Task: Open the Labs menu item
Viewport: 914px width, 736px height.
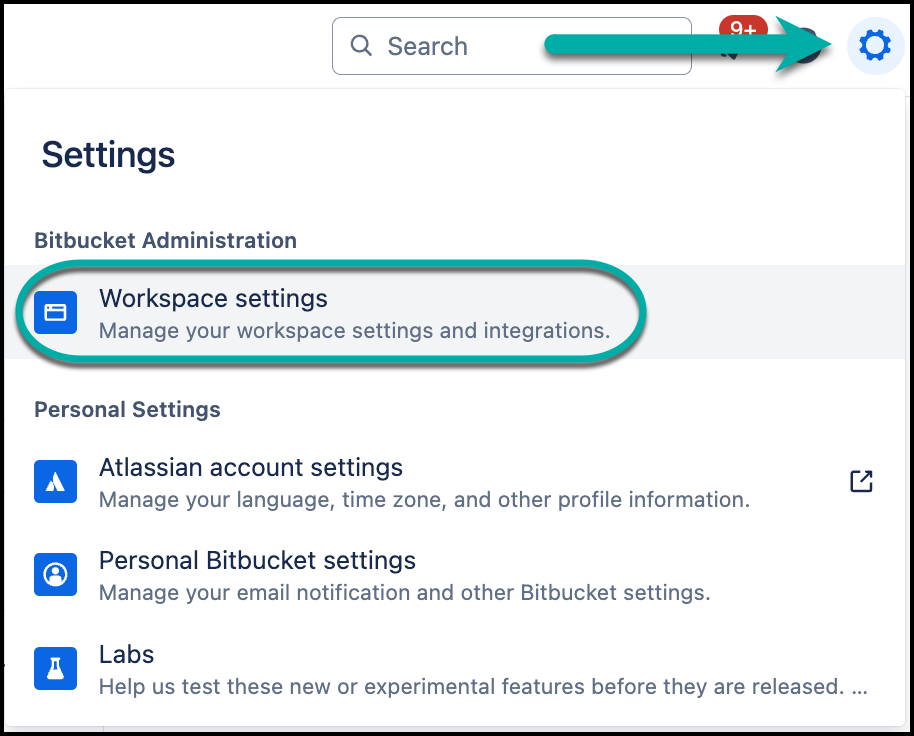Action: pos(127,654)
